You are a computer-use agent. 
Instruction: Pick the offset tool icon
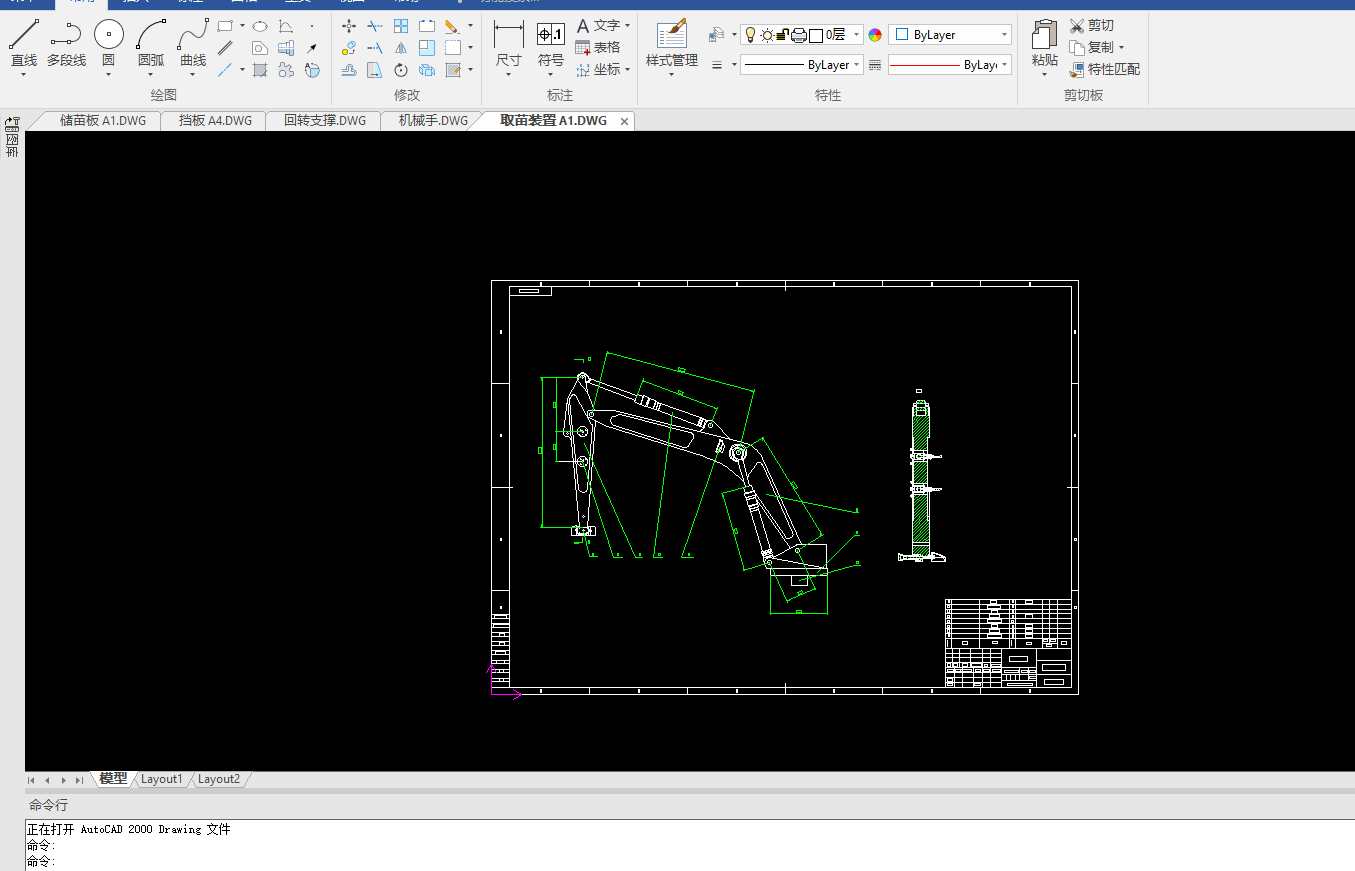(x=349, y=70)
